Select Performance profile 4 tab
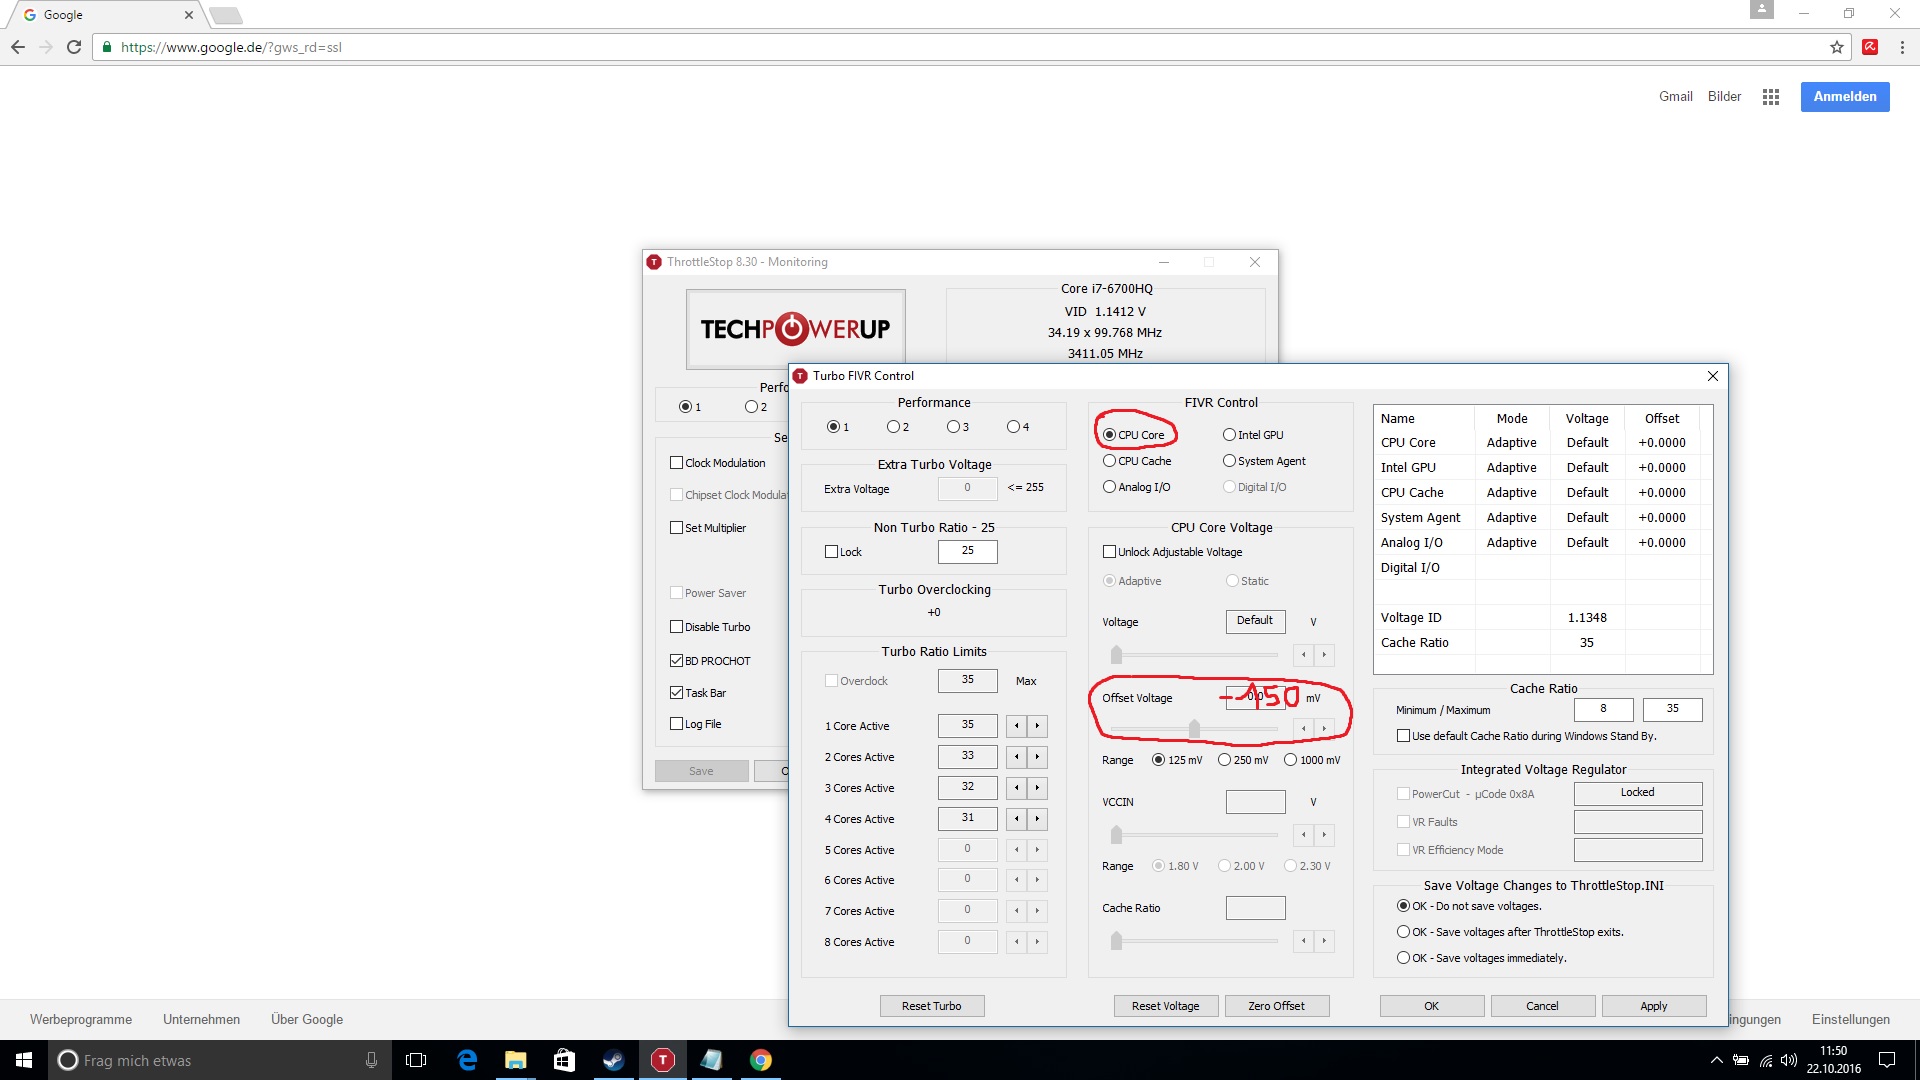Screen dimensions: 1920x1080 1014,426
